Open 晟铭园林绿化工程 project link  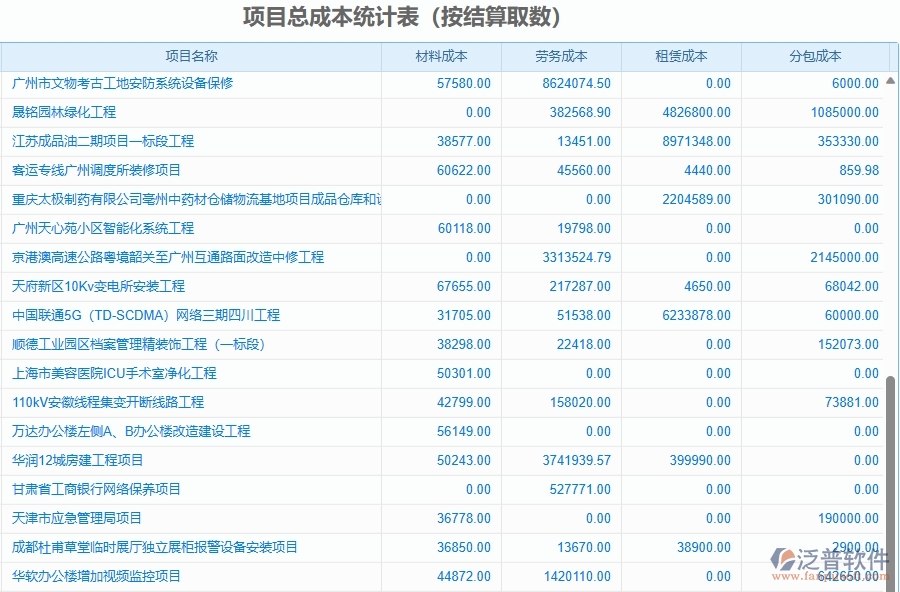click(65, 113)
